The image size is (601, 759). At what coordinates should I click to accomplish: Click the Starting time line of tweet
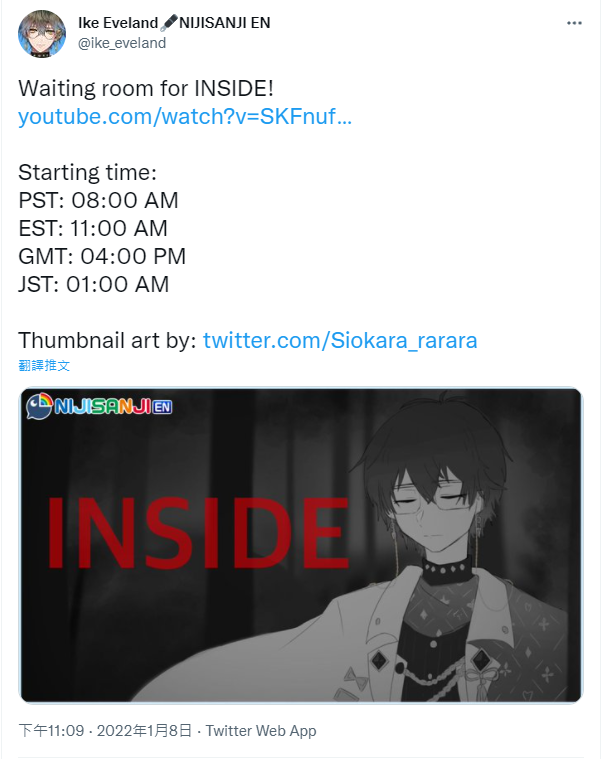pos(88,172)
